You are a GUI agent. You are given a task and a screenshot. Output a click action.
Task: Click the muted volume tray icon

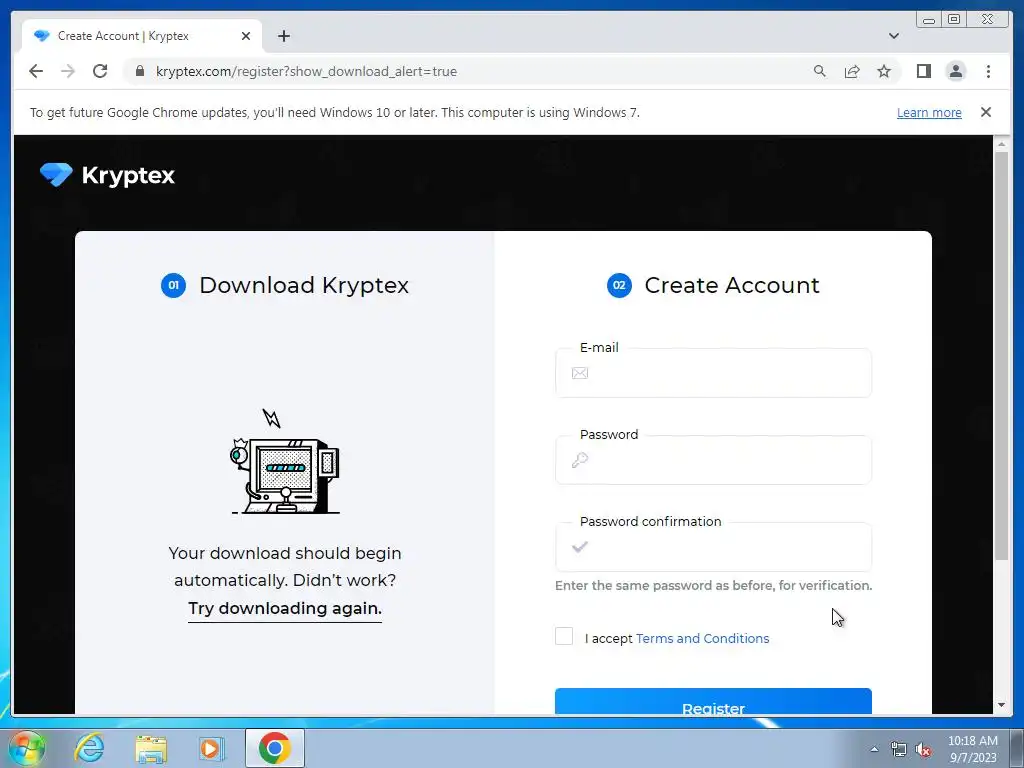pyautogui.click(x=923, y=750)
